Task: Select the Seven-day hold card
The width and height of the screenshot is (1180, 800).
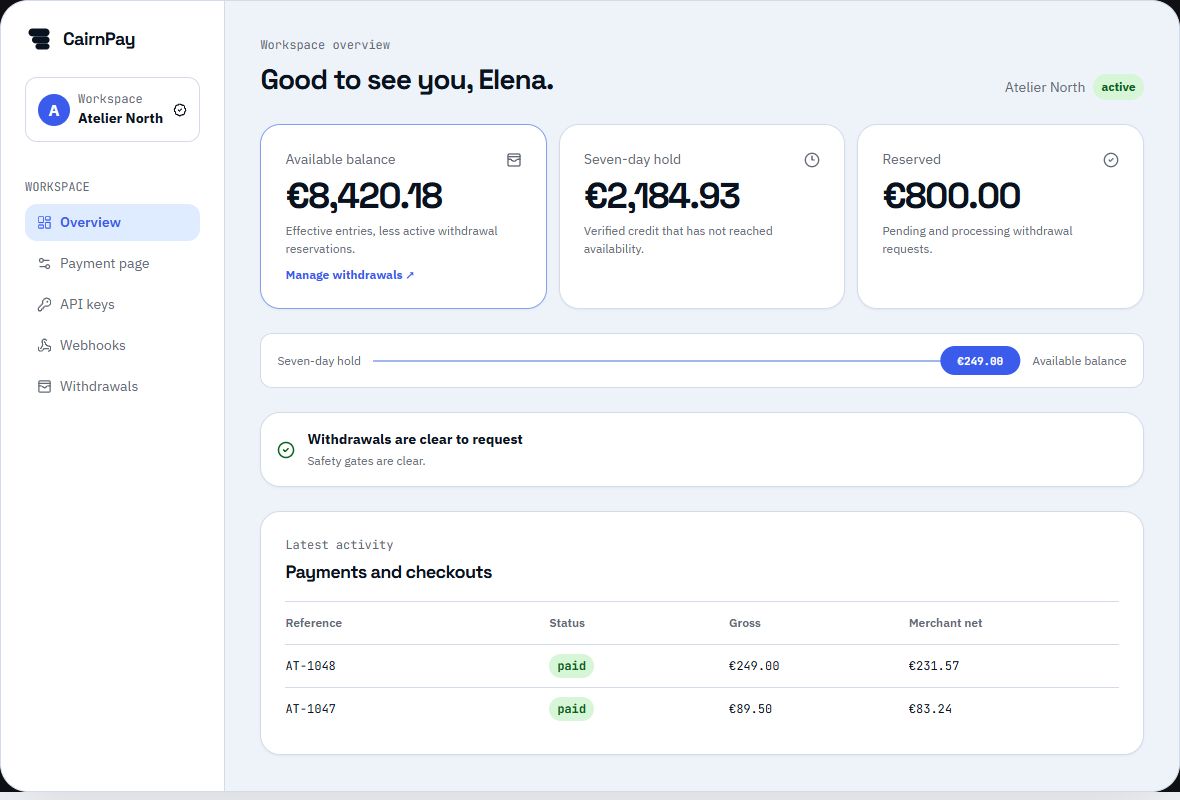Action: [x=701, y=216]
